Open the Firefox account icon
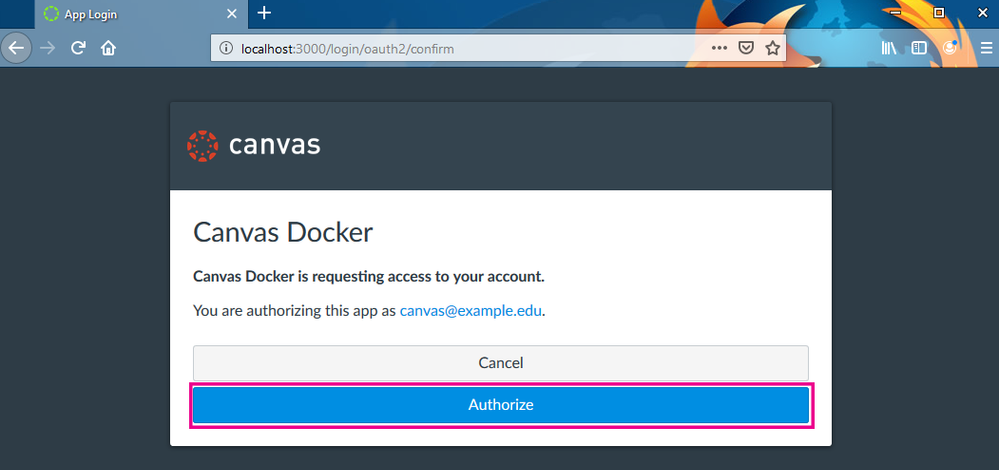Viewport: 999px width, 470px height. point(950,48)
